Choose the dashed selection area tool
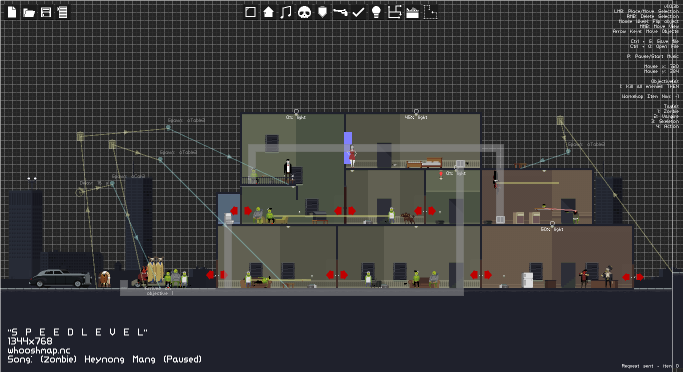The height and width of the screenshot is (372, 683). (430, 12)
